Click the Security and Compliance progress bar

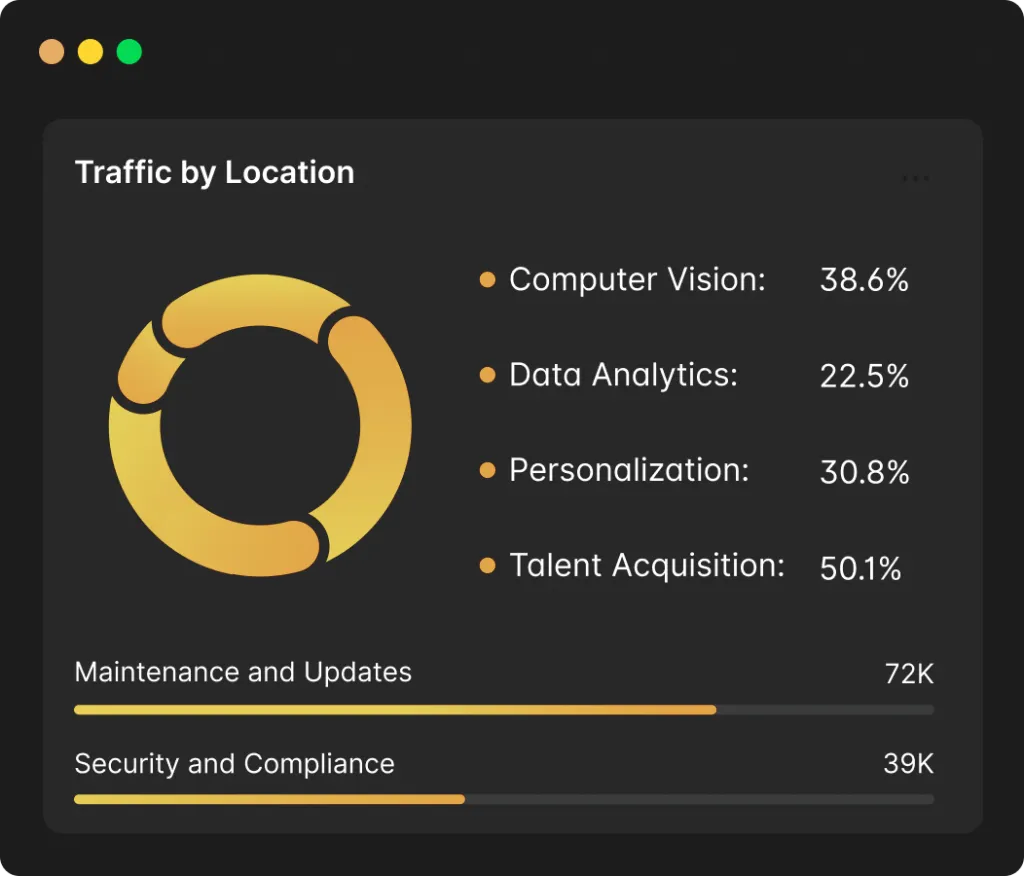(x=504, y=799)
